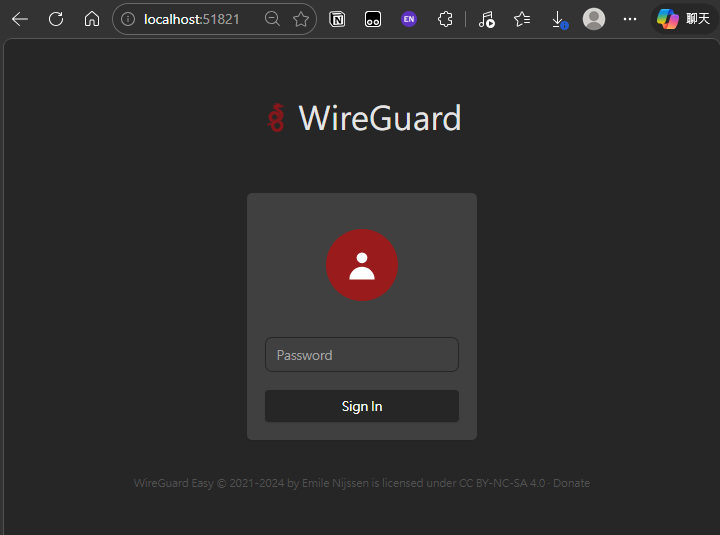Open the CC BY-NC-SA 4.0 license link
Viewport: 720px width, 535px height.
coord(502,483)
